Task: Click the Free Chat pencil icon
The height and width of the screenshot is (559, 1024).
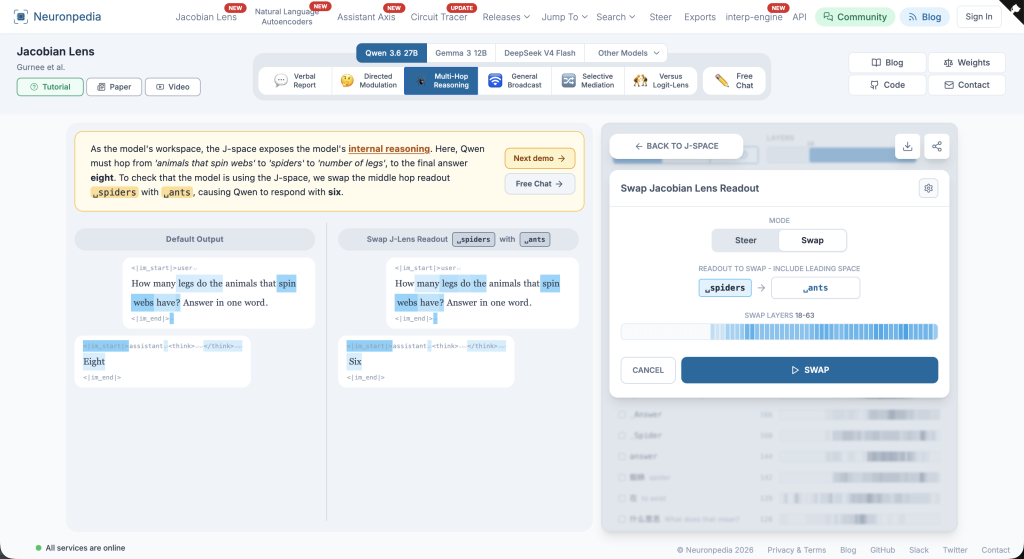Action: pyautogui.click(x=722, y=80)
